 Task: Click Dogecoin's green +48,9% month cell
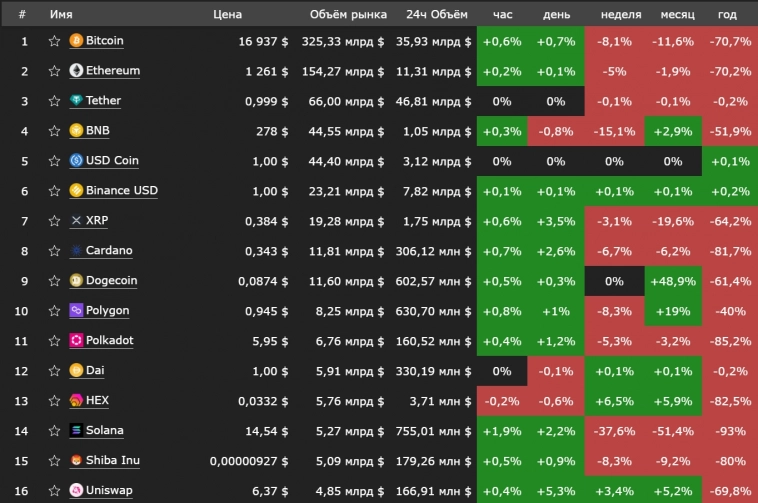tap(673, 281)
